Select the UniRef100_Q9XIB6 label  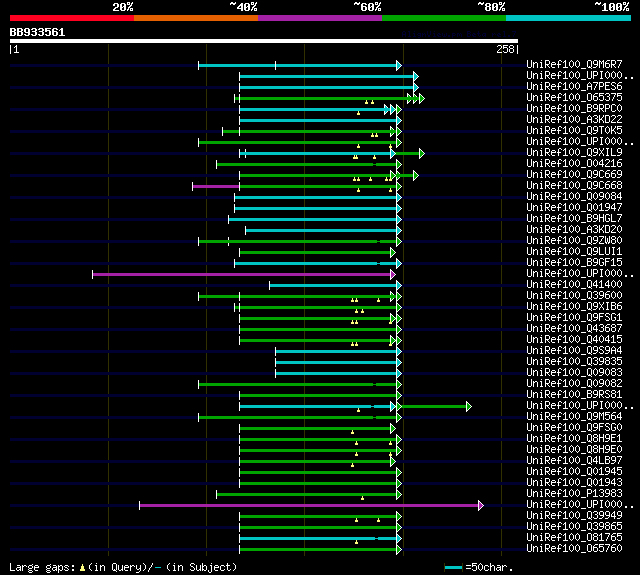tap(574, 307)
